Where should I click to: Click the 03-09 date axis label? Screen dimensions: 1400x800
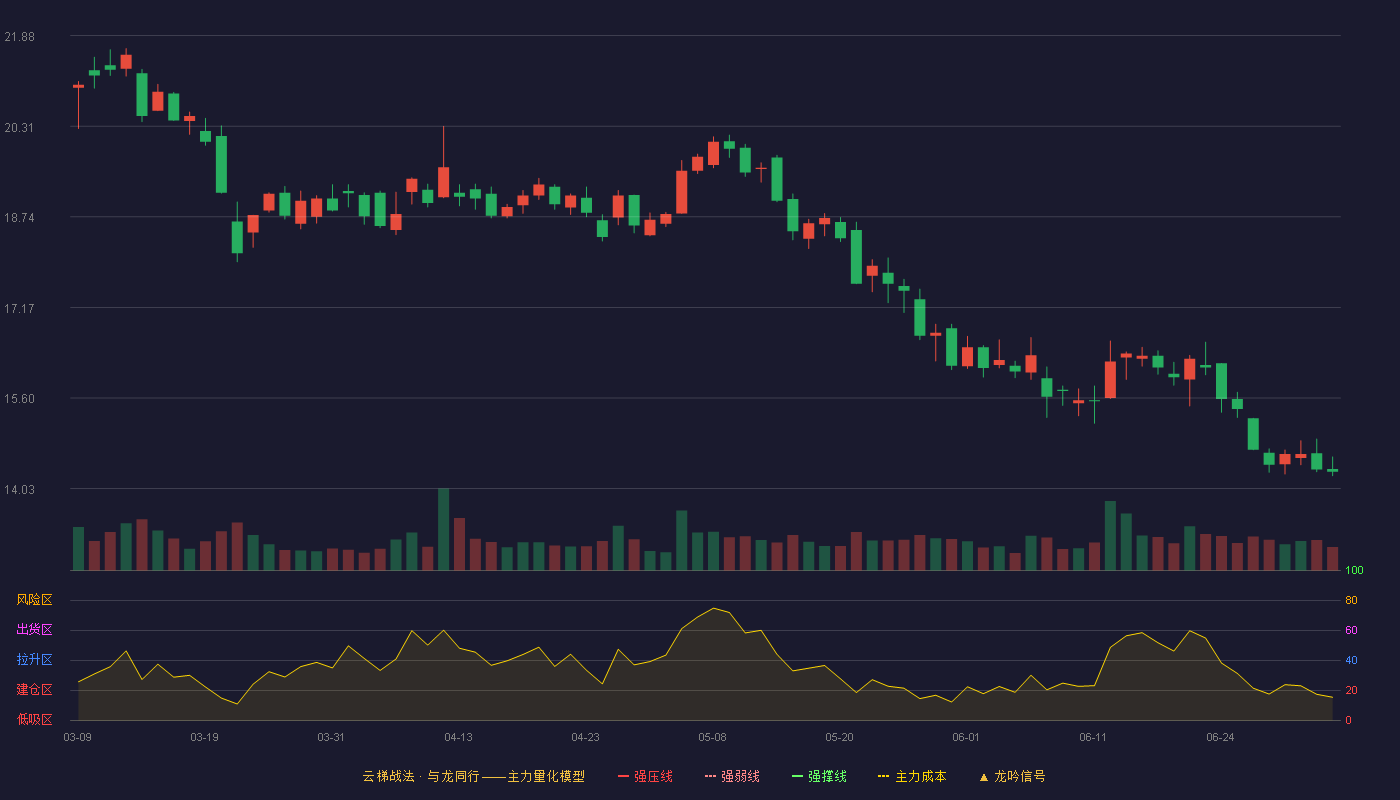78,737
